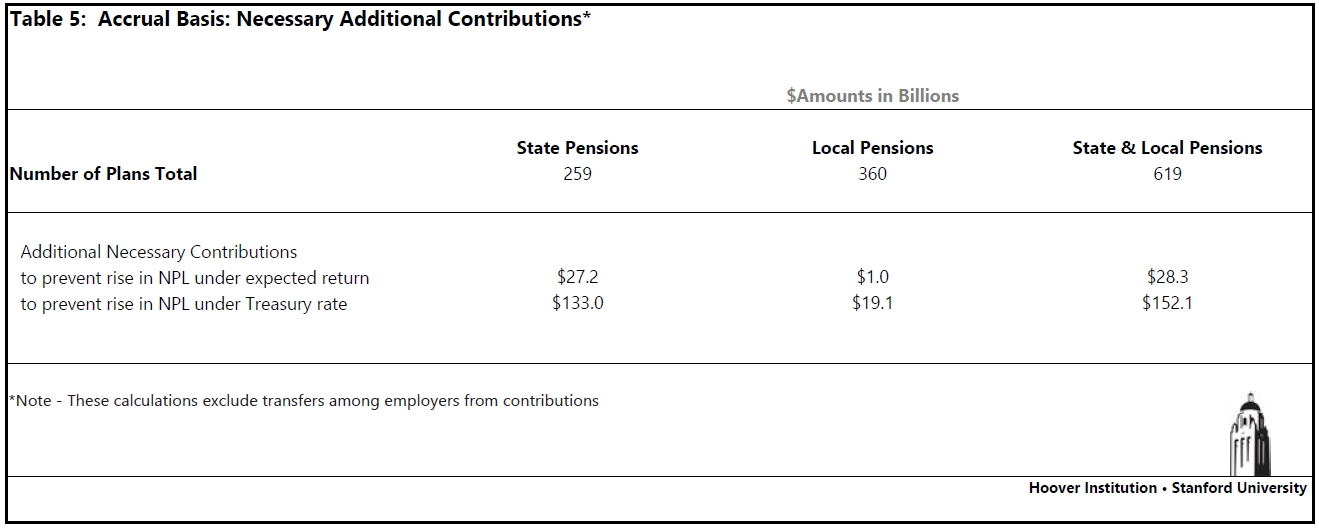This screenshot has width=1319, height=529.
Task: Select the State & Local Pensions header
Action: point(1167,148)
